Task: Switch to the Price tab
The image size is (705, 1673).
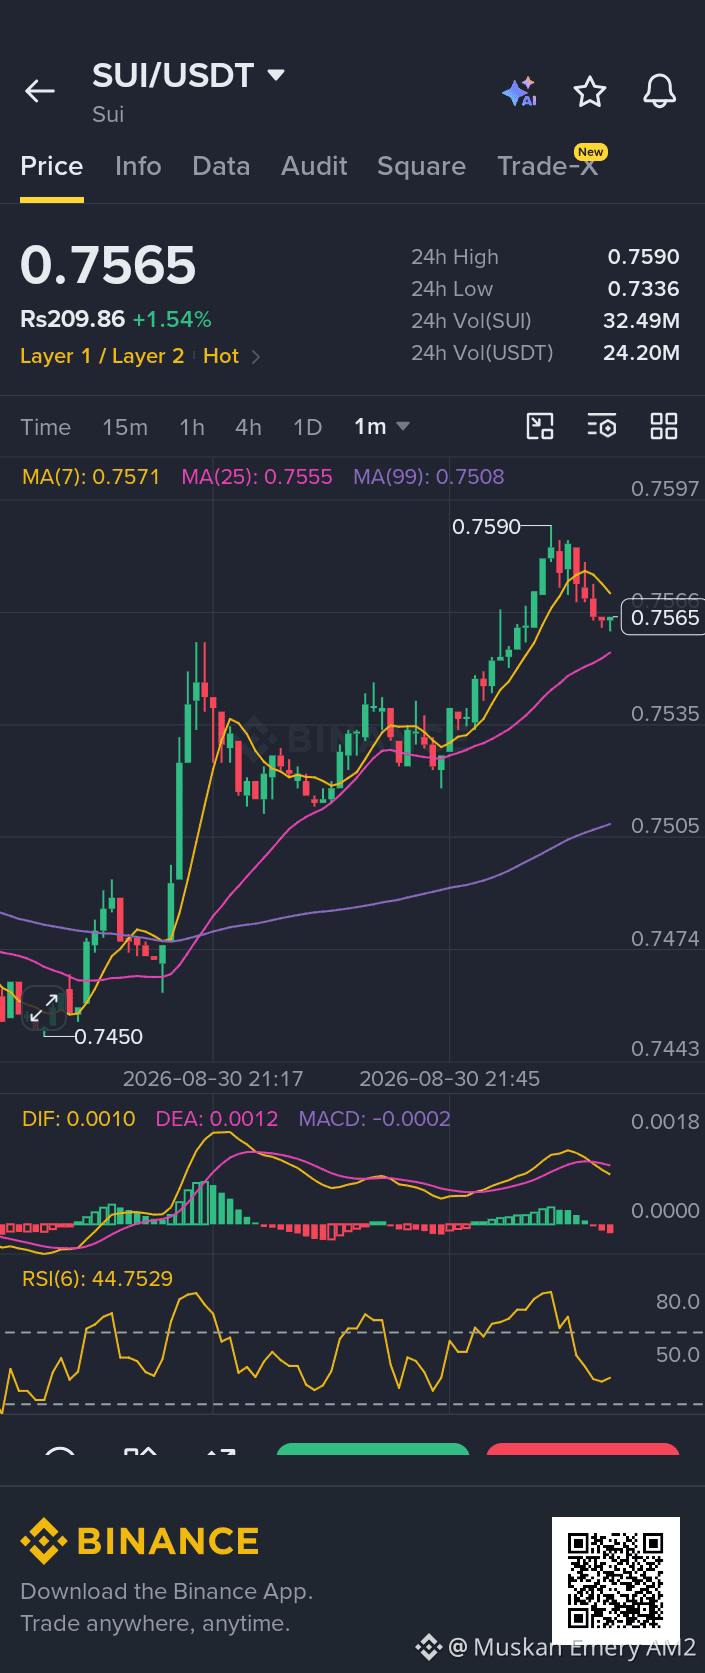Action: coord(52,166)
